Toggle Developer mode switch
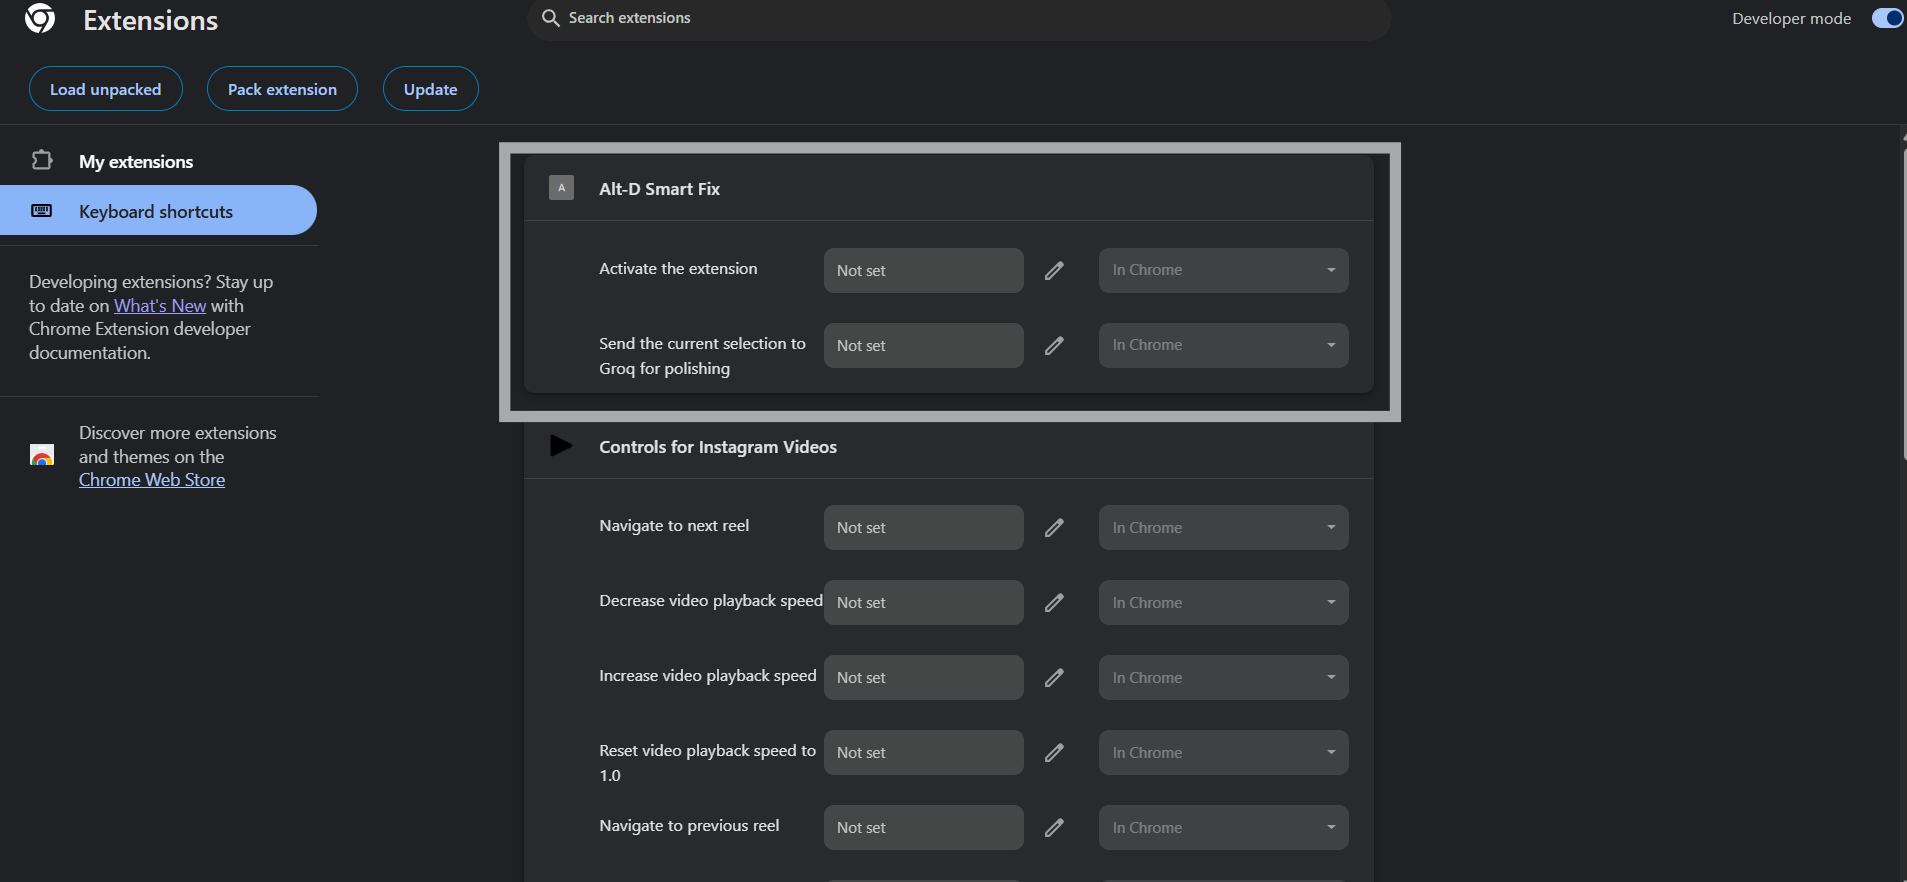The height and width of the screenshot is (882, 1907). tap(1888, 18)
